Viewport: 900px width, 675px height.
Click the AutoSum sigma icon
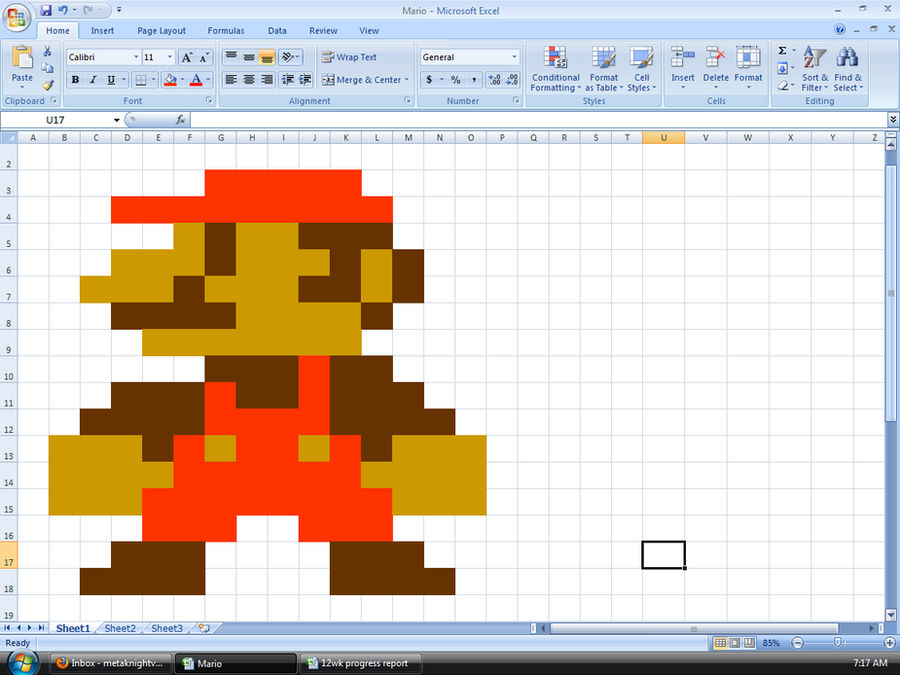click(782, 51)
